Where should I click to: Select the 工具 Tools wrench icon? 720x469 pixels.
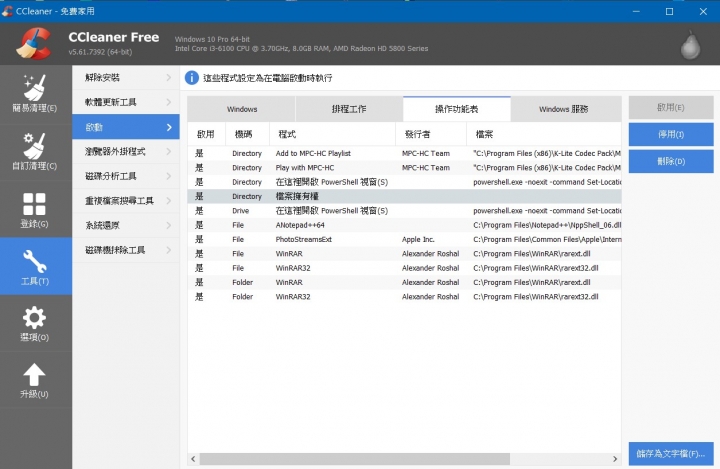[34, 261]
